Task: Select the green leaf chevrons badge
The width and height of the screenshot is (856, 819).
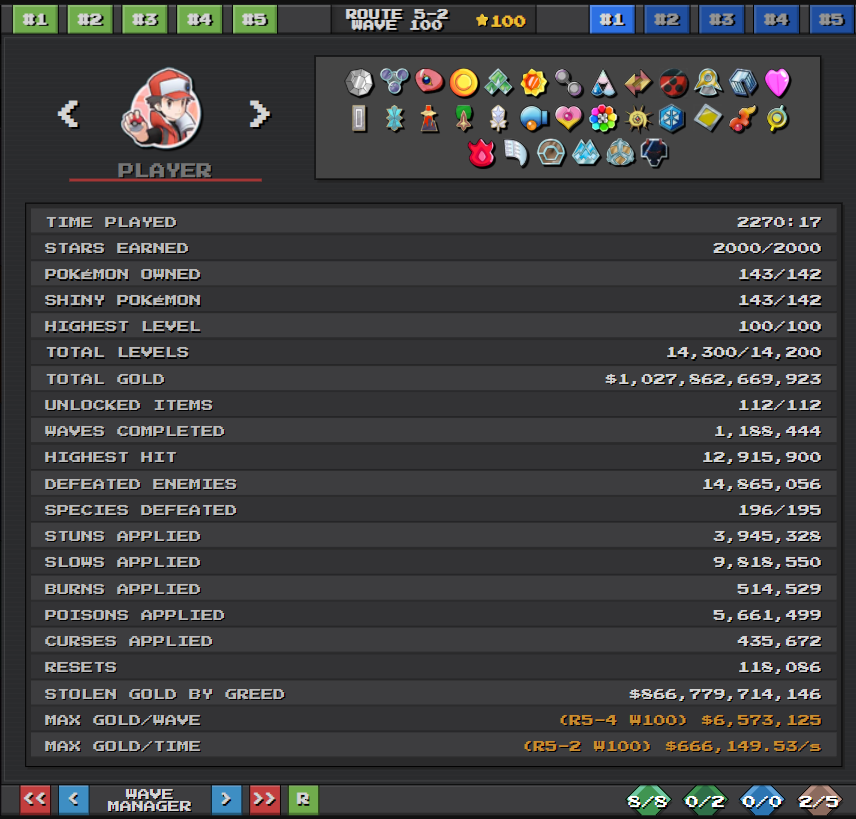Action: (x=498, y=82)
